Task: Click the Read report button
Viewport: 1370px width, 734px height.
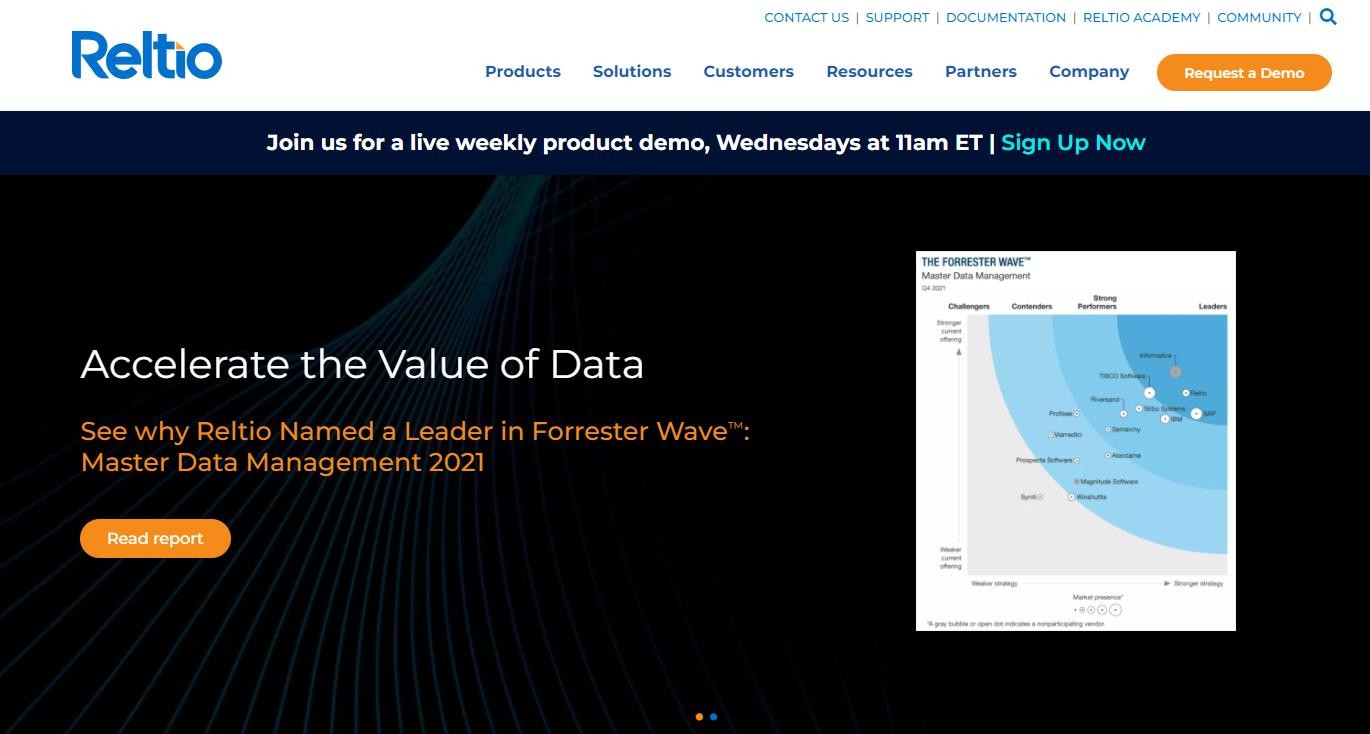Action: click(x=155, y=538)
